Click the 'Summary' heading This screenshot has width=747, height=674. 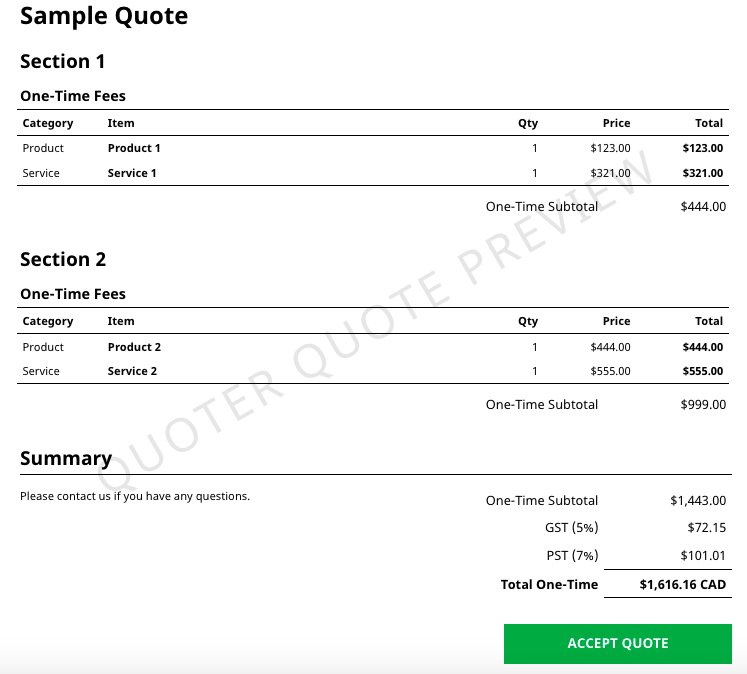point(66,459)
